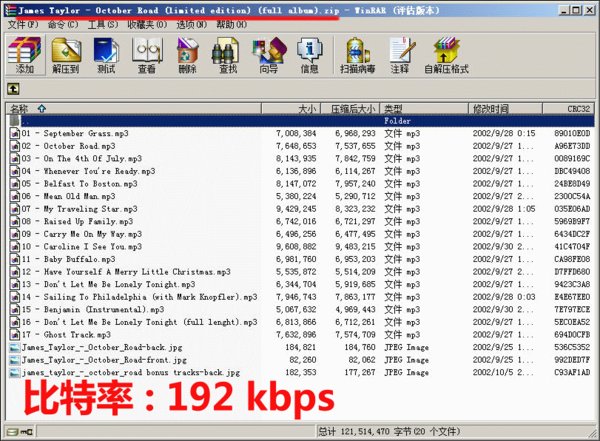Viewport: 600px width, 441px height.
Task: Click size value '9,608,882'
Action: (296, 247)
